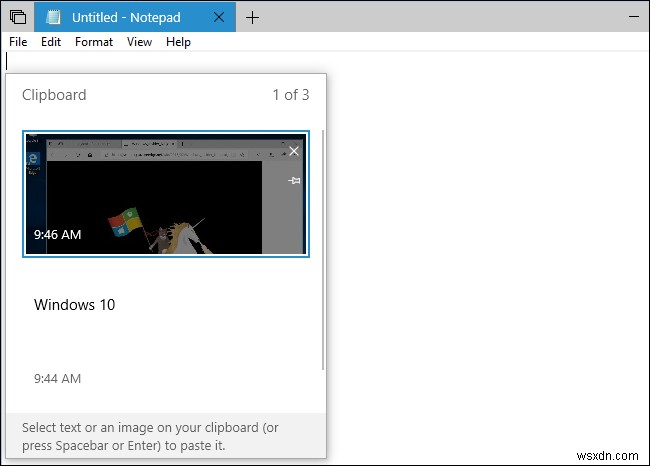This screenshot has width=650, height=466.
Task: Open the File menu
Action: click(18, 42)
